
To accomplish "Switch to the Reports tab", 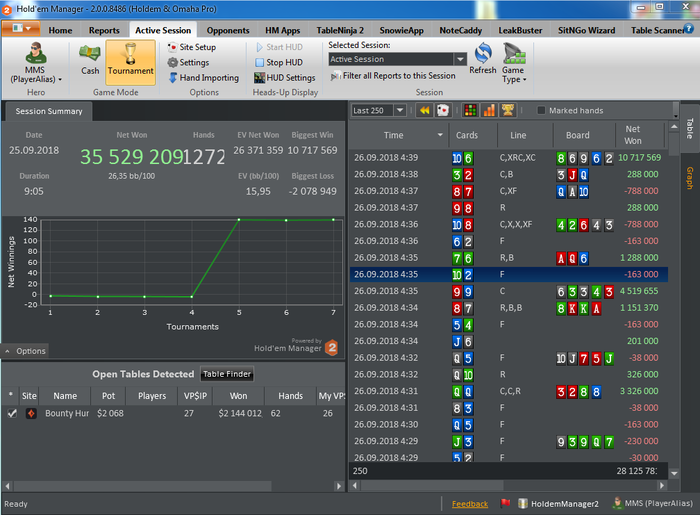I will (104, 30).
